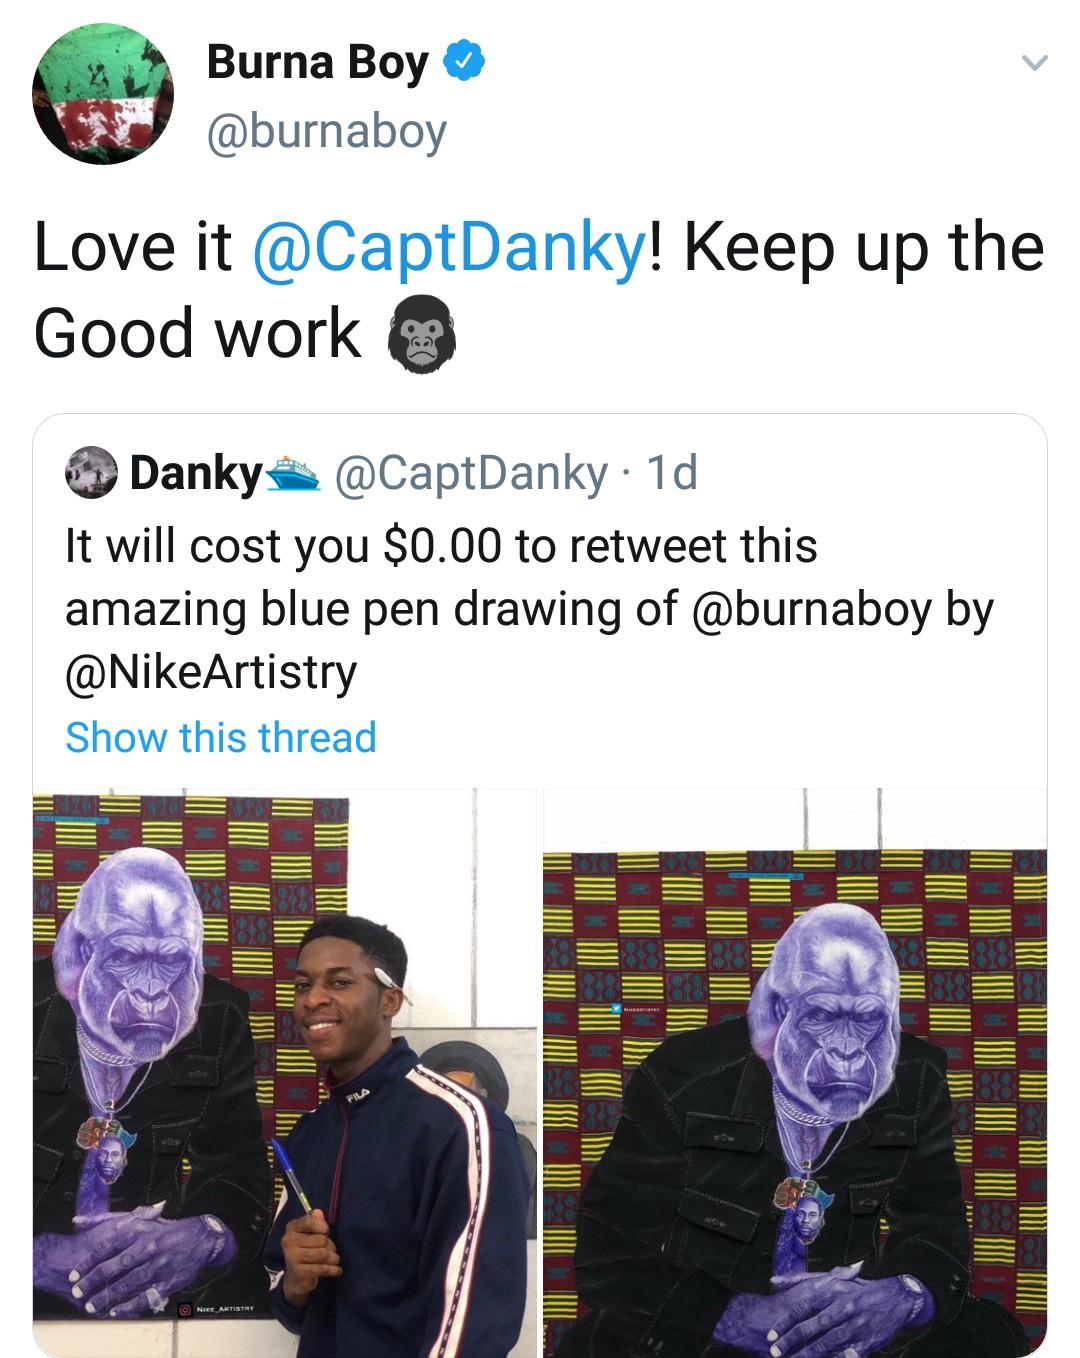The height and width of the screenshot is (1358, 1080).
Task: Open the left photo with the artist
Action: tap(284, 1070)
